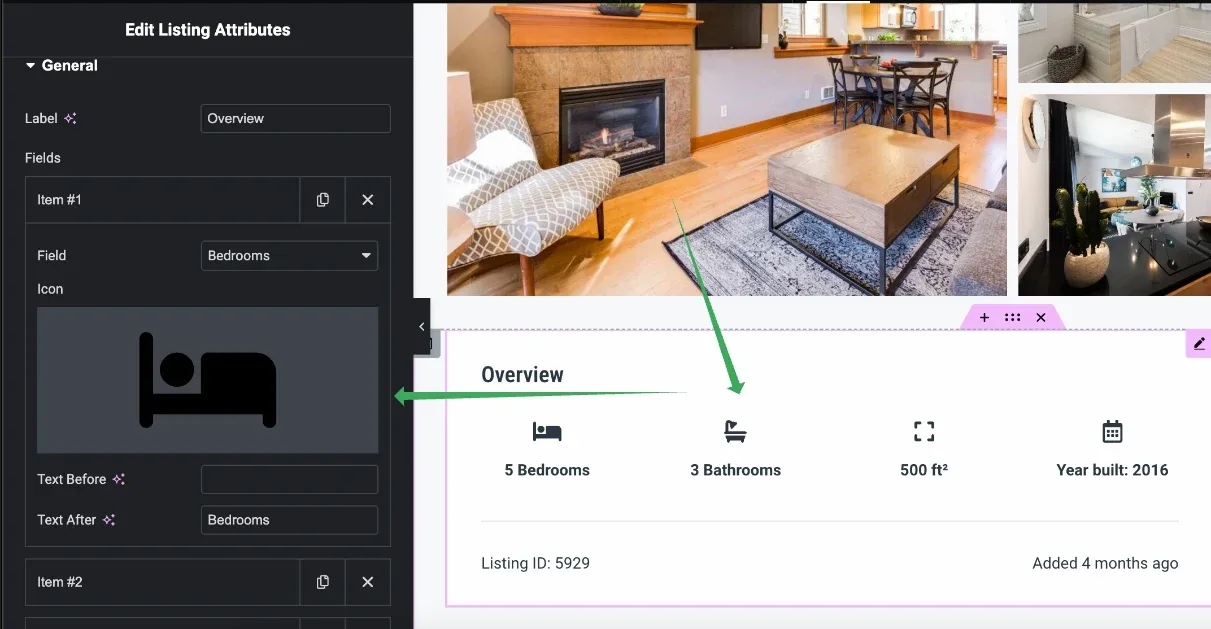
Task: Open the bed icon picker preview
Action: point(208,380)
